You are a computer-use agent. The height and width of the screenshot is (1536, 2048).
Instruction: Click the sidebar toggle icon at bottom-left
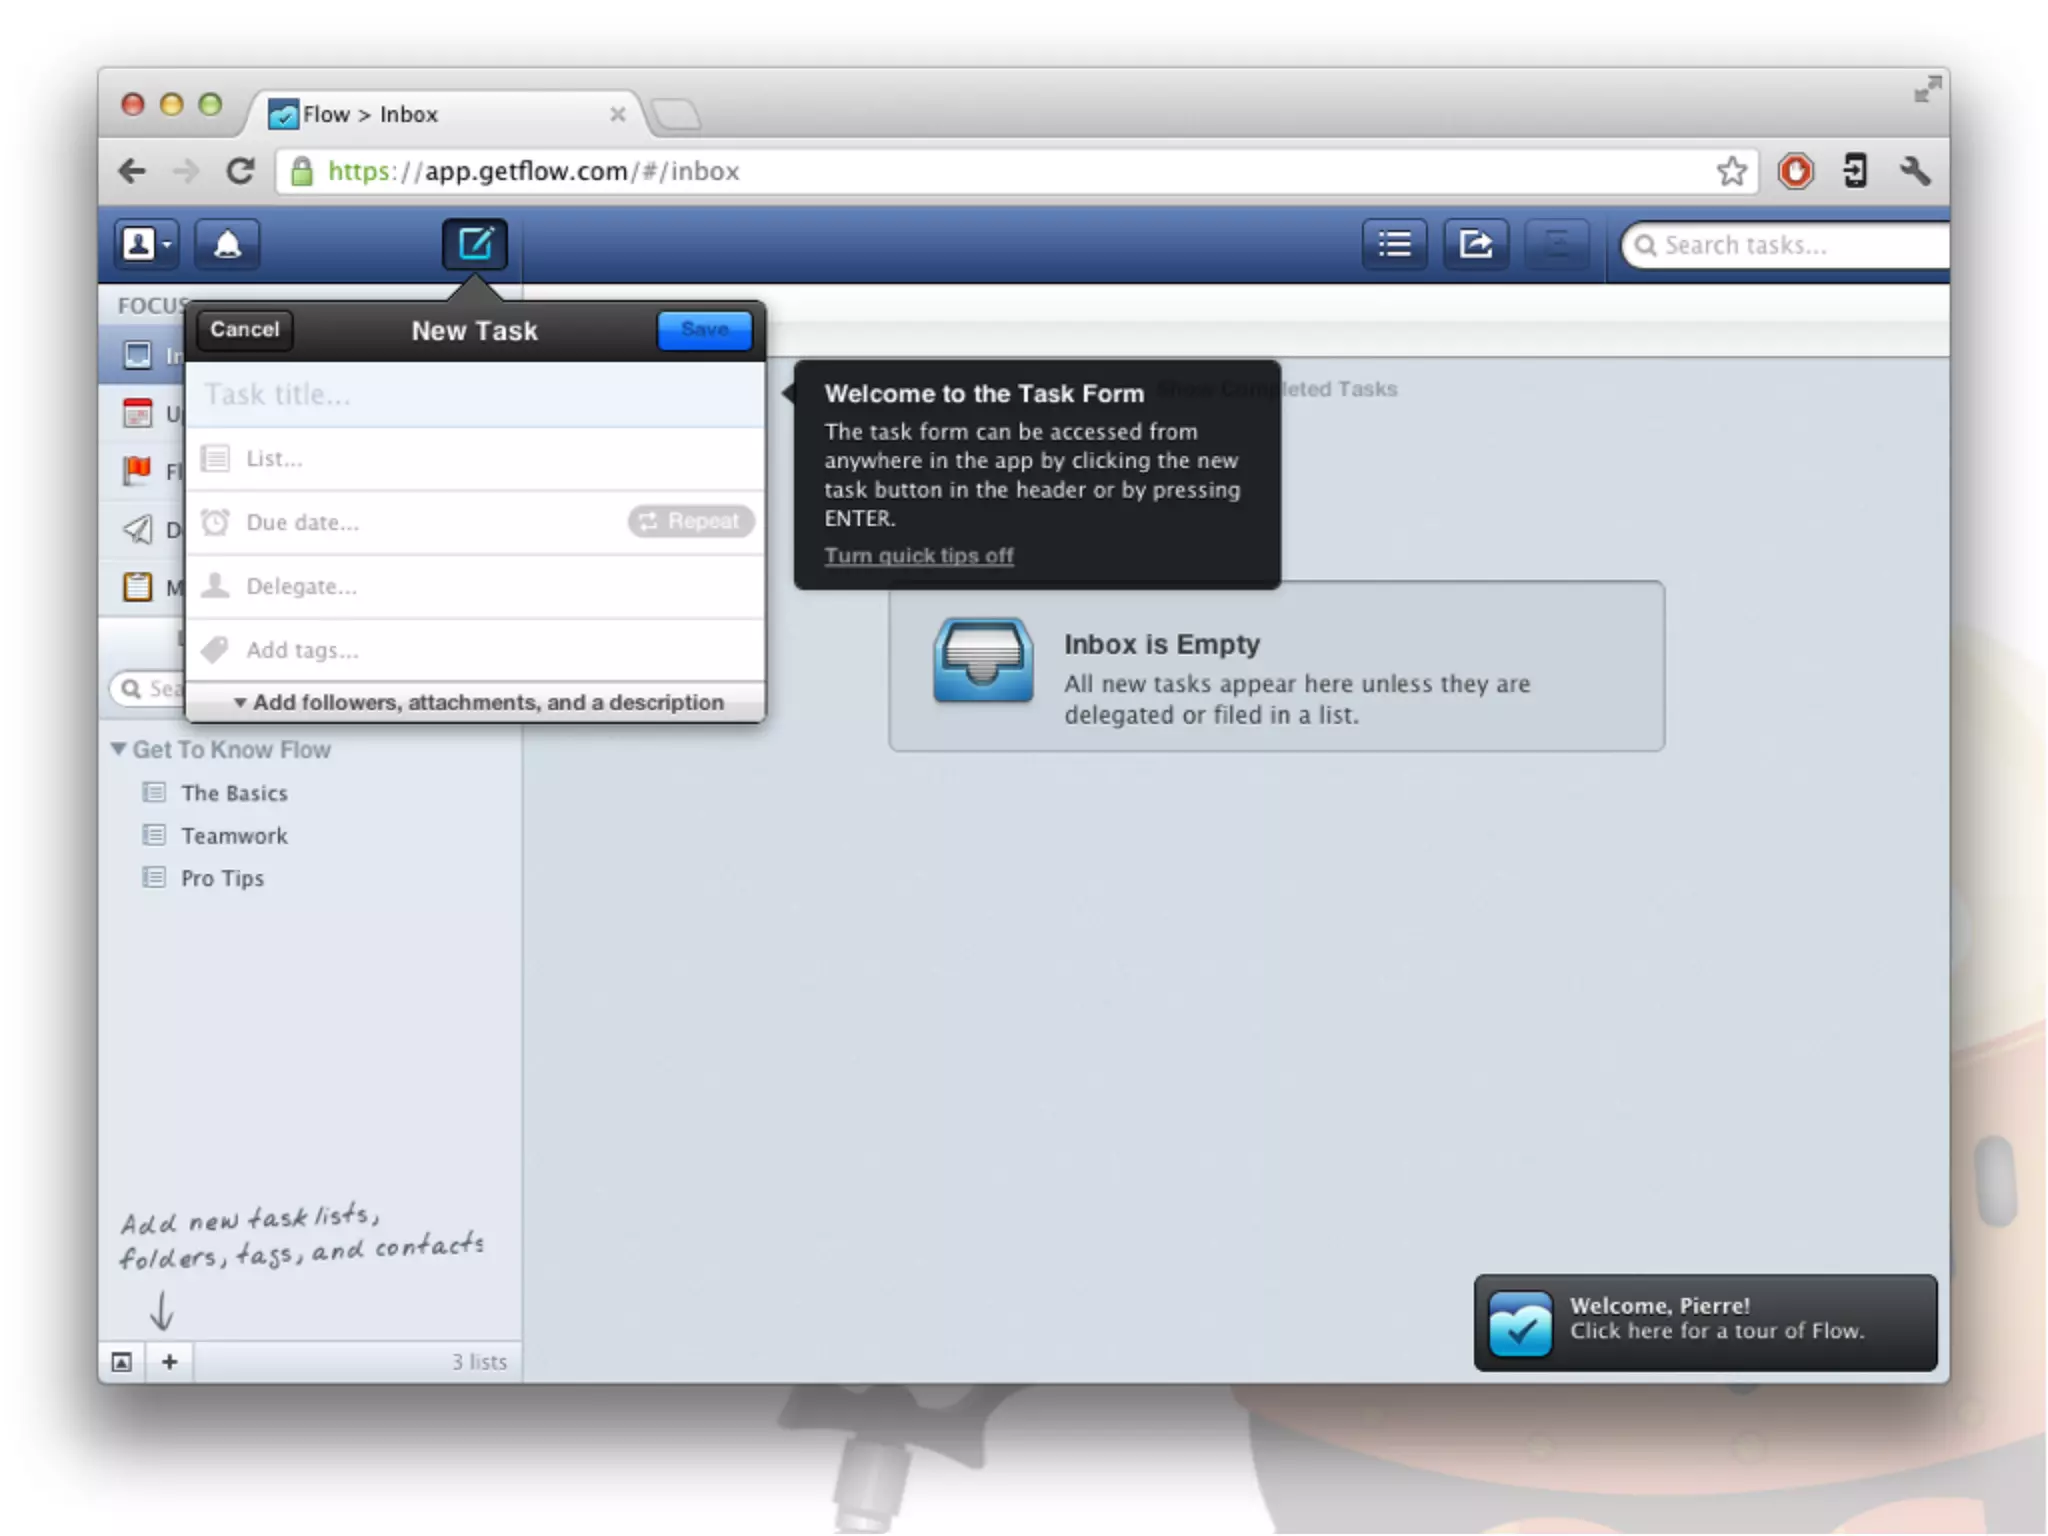(122, 1361)
